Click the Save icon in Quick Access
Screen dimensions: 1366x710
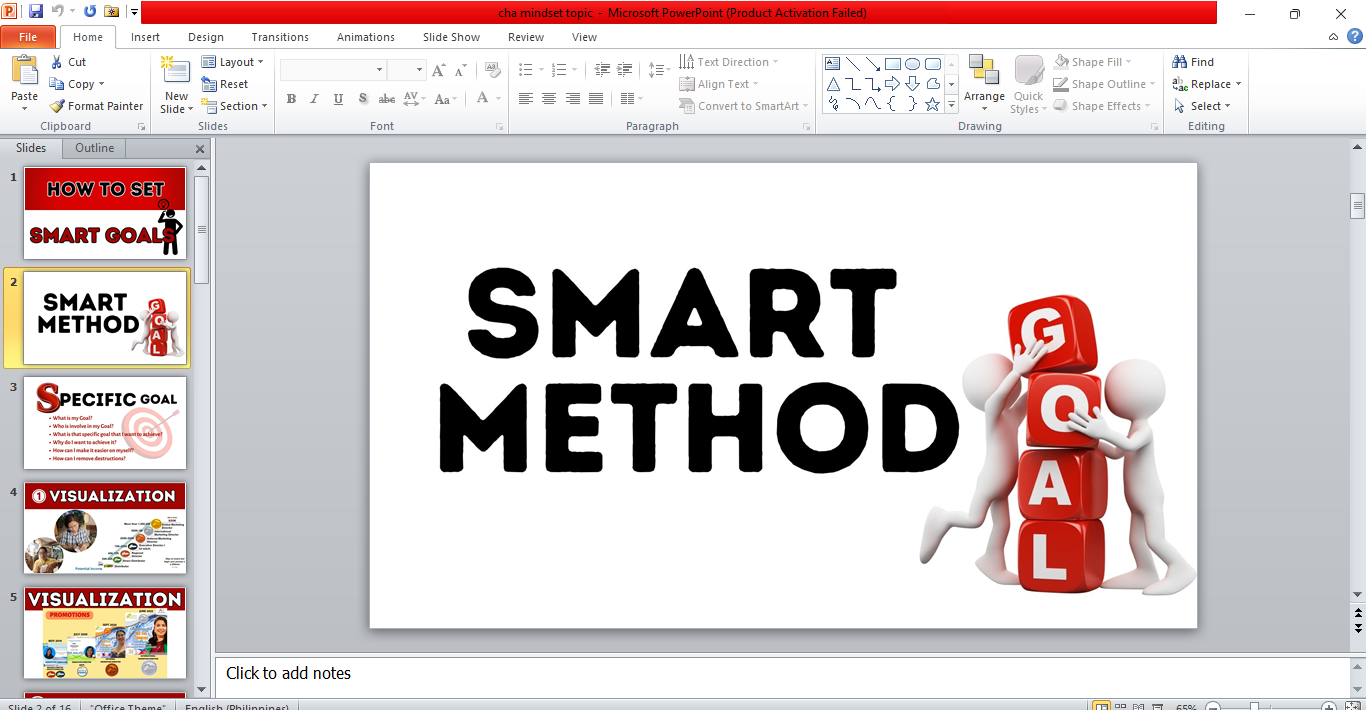pos(36,12)
